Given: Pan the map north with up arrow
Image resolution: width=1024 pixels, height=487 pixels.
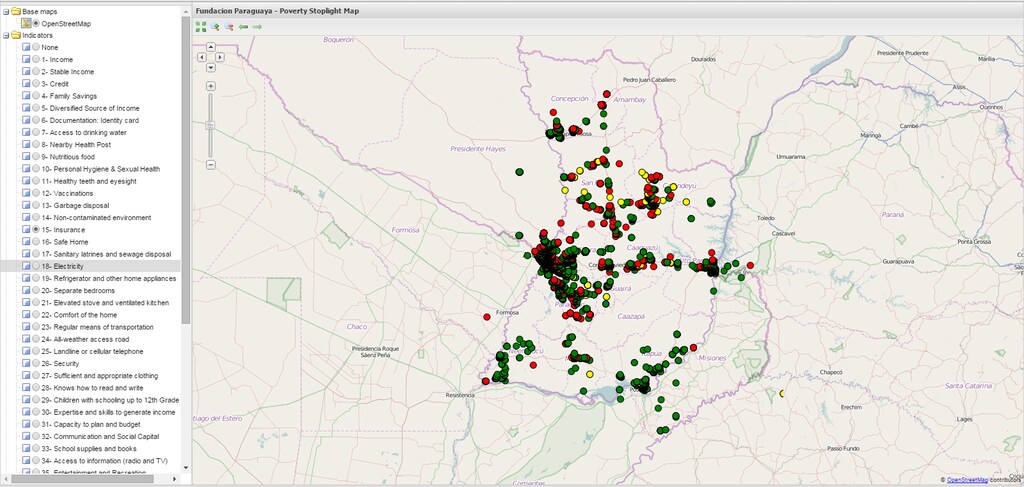Looking at the screenshot, I should point(211,46).
